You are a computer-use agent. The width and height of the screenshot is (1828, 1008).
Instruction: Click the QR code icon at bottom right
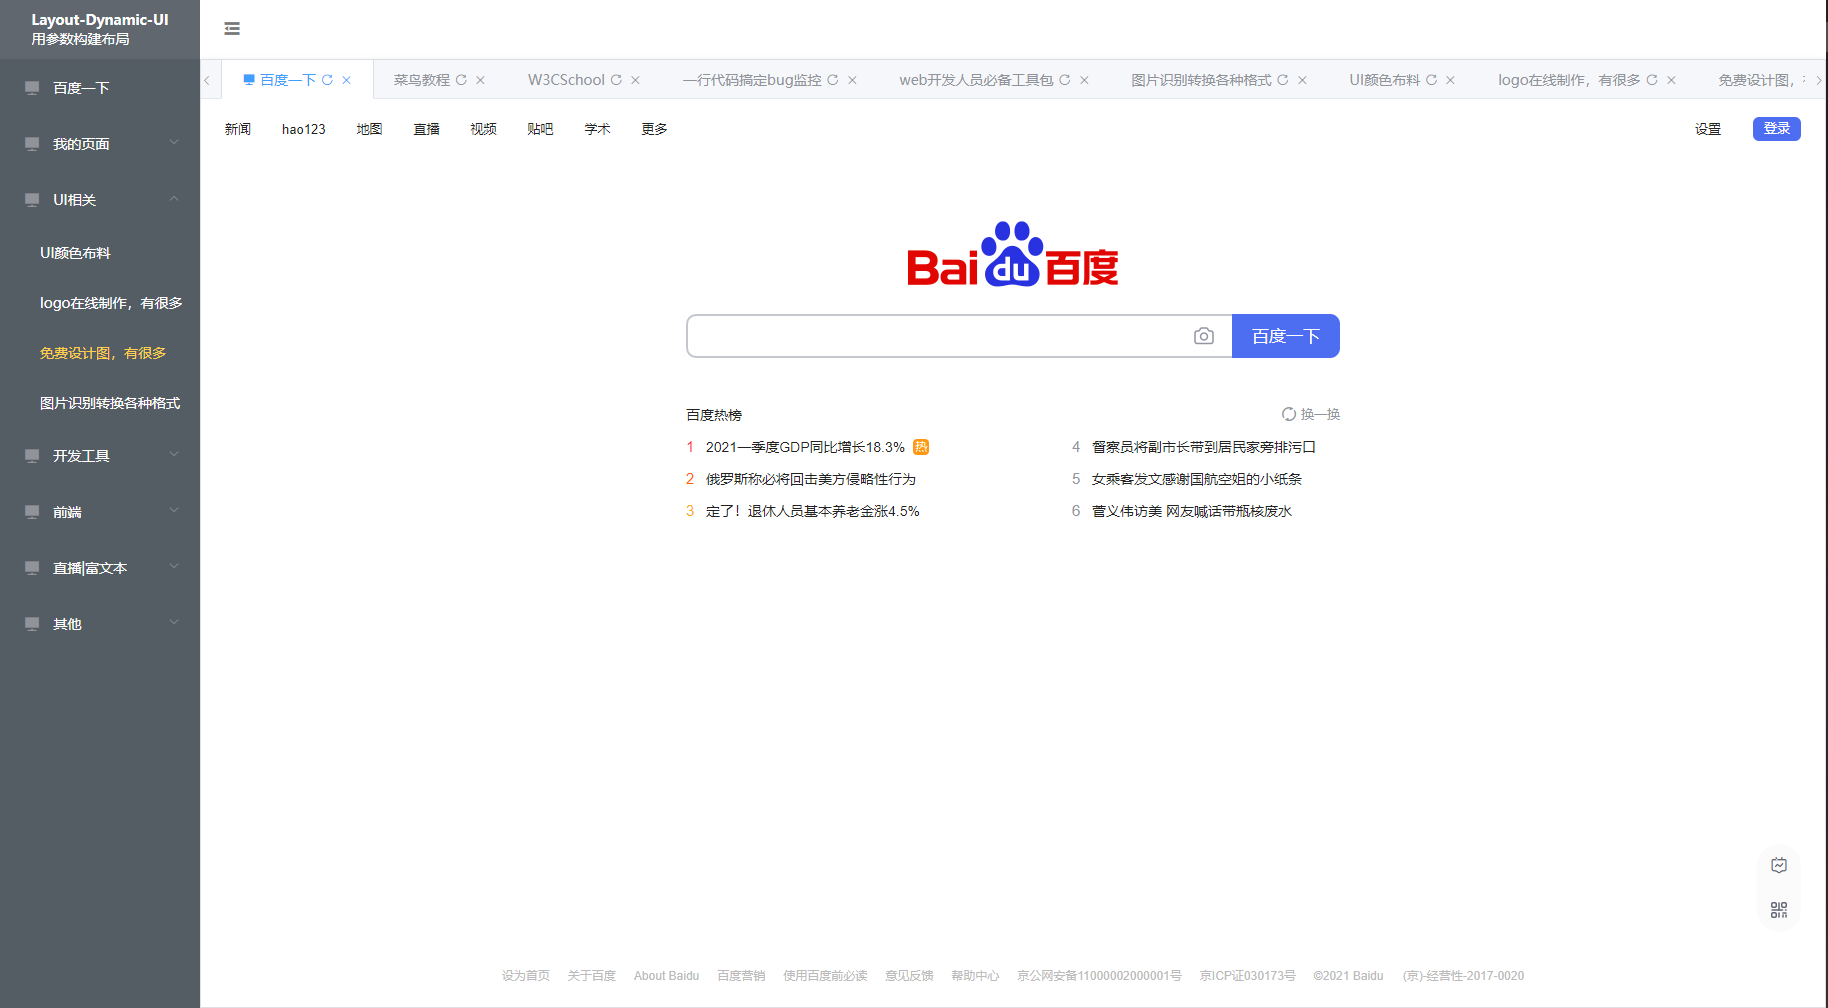[1779, 910]
